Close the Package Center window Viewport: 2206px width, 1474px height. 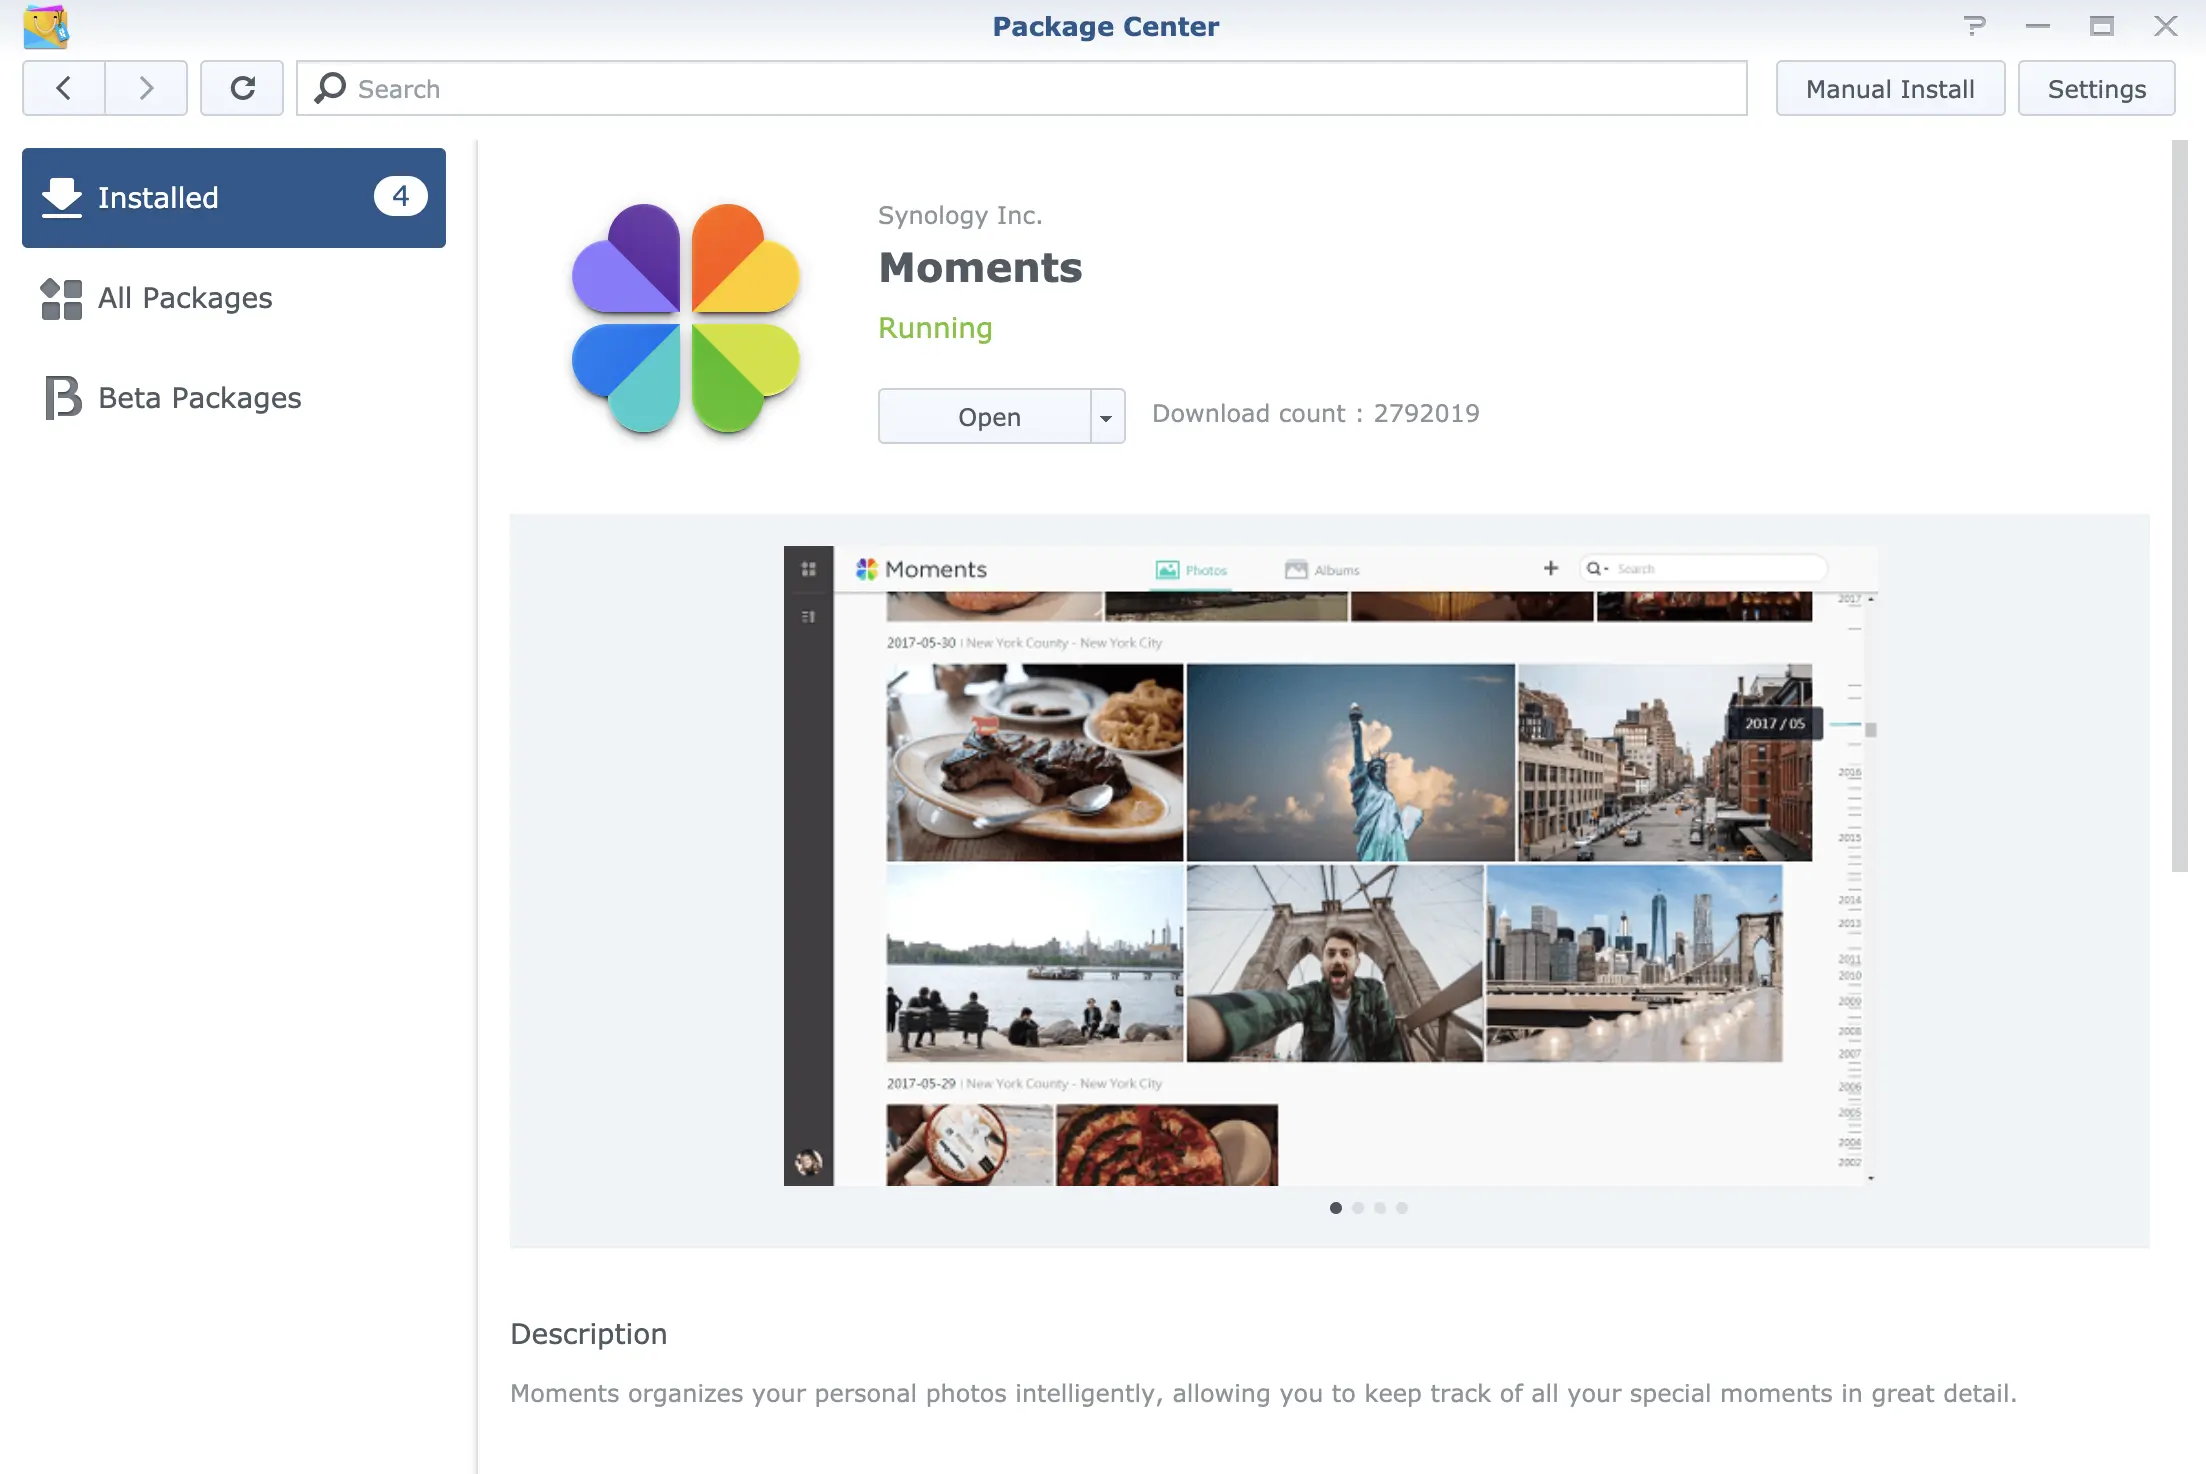pyautogui.click(x=2166, y=26)
